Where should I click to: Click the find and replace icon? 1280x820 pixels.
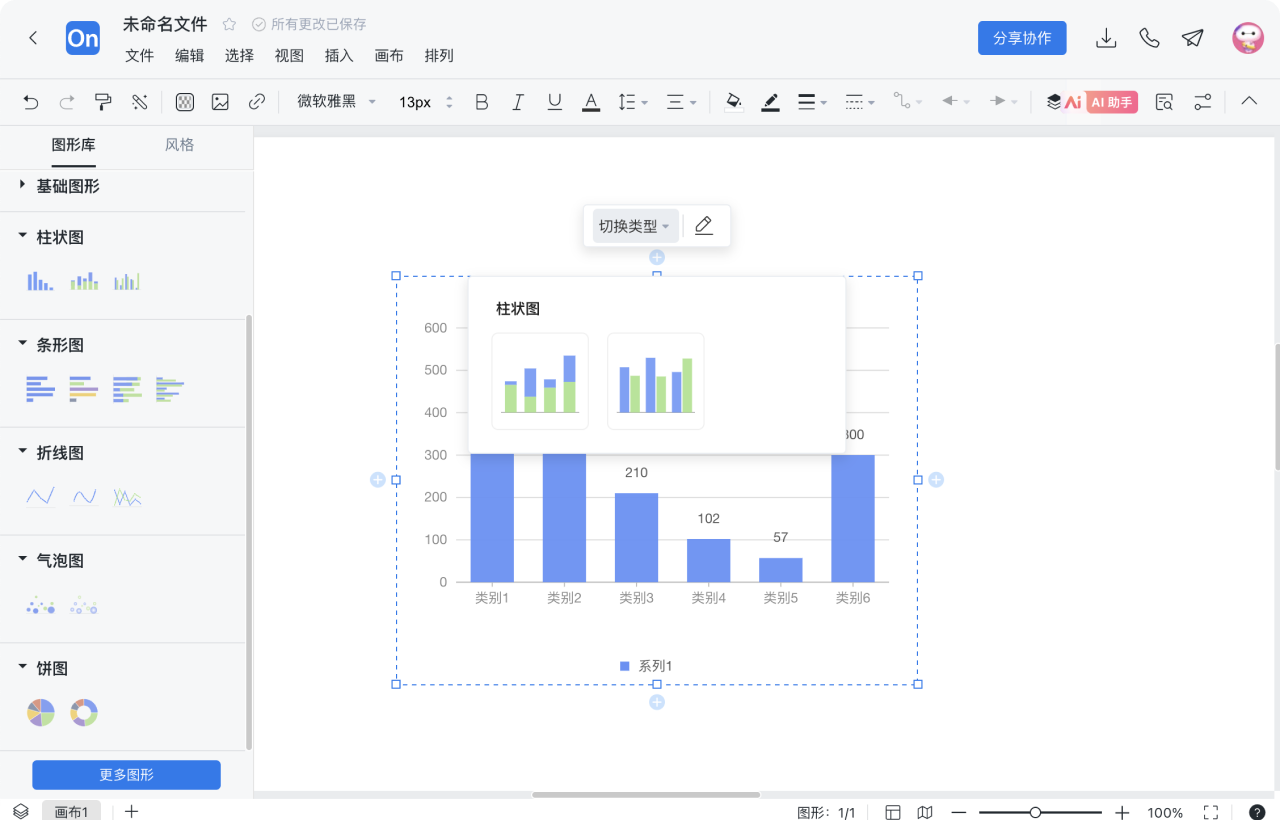pos(1163,101)
